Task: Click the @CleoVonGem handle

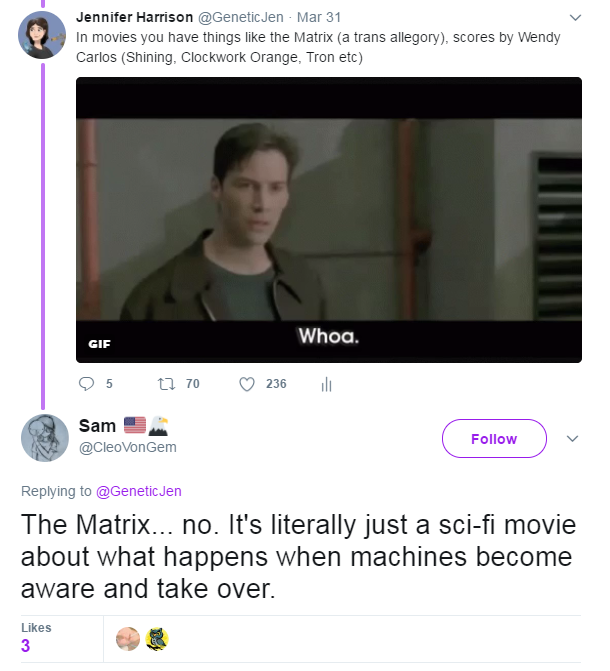Action: click(x=128, y=447)
